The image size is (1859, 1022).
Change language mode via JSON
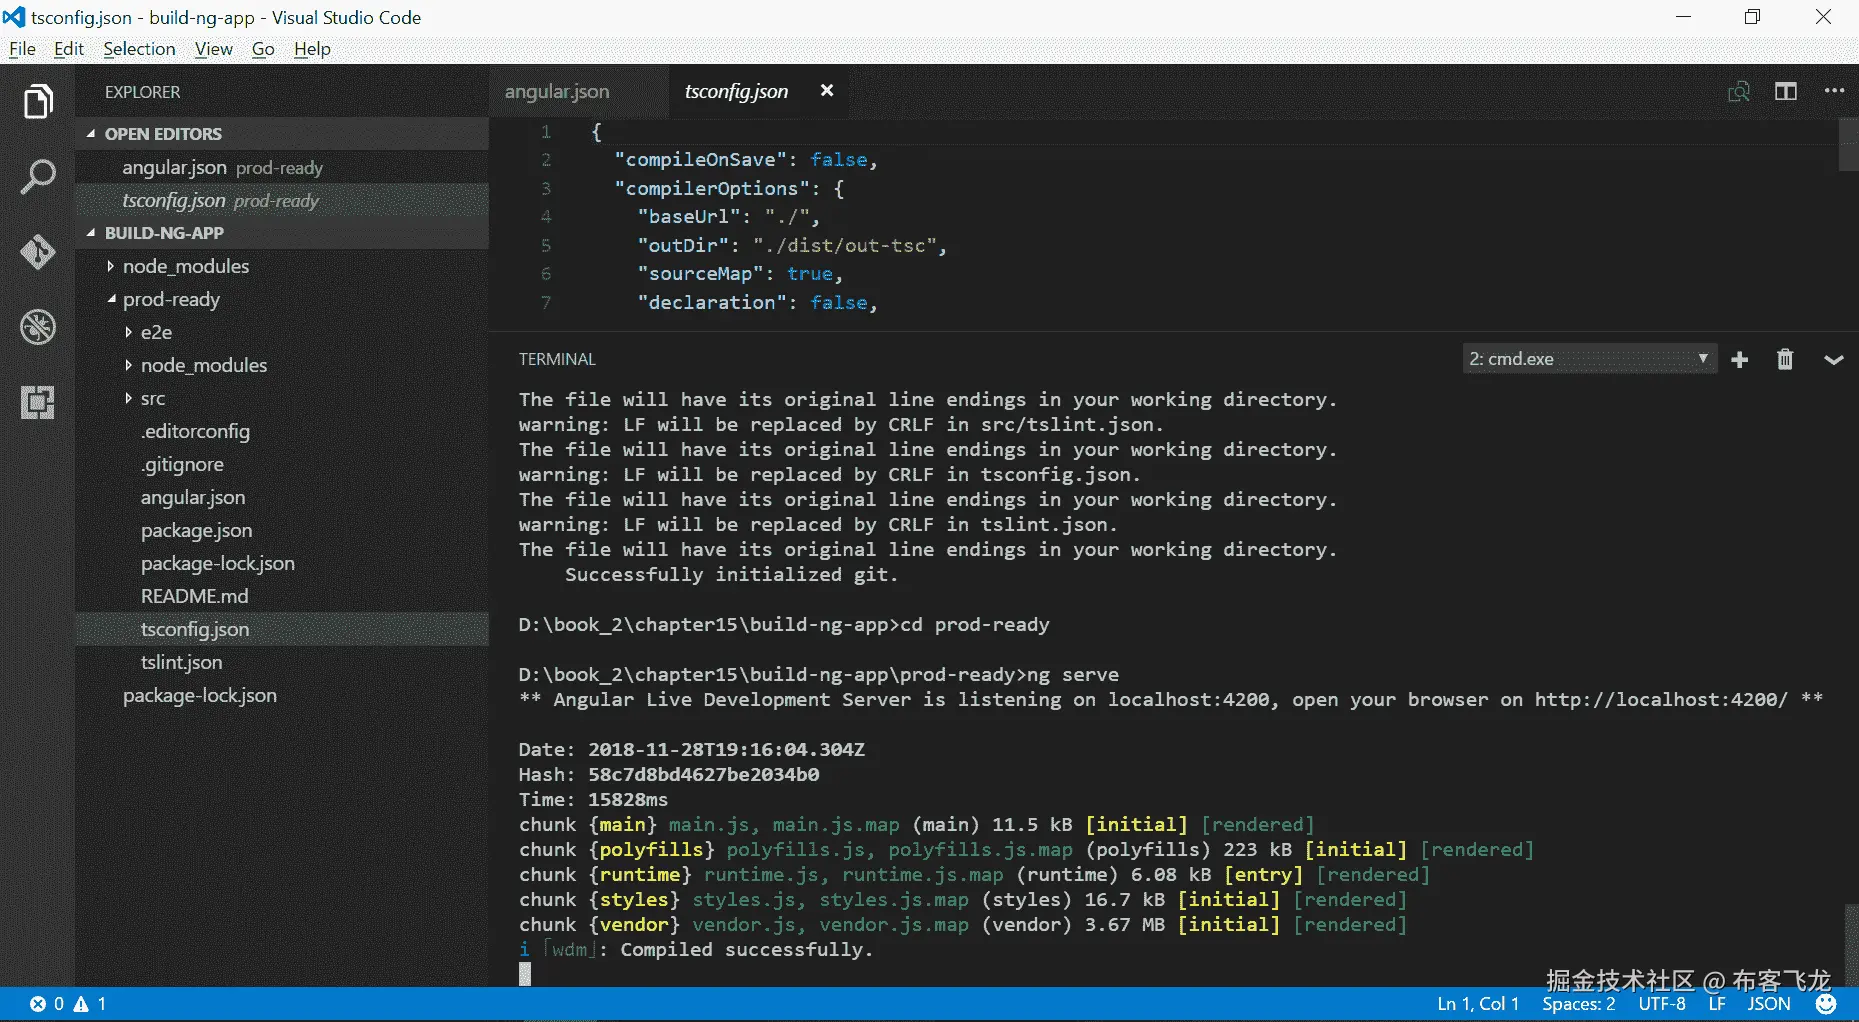[x=1769, y=1003]
